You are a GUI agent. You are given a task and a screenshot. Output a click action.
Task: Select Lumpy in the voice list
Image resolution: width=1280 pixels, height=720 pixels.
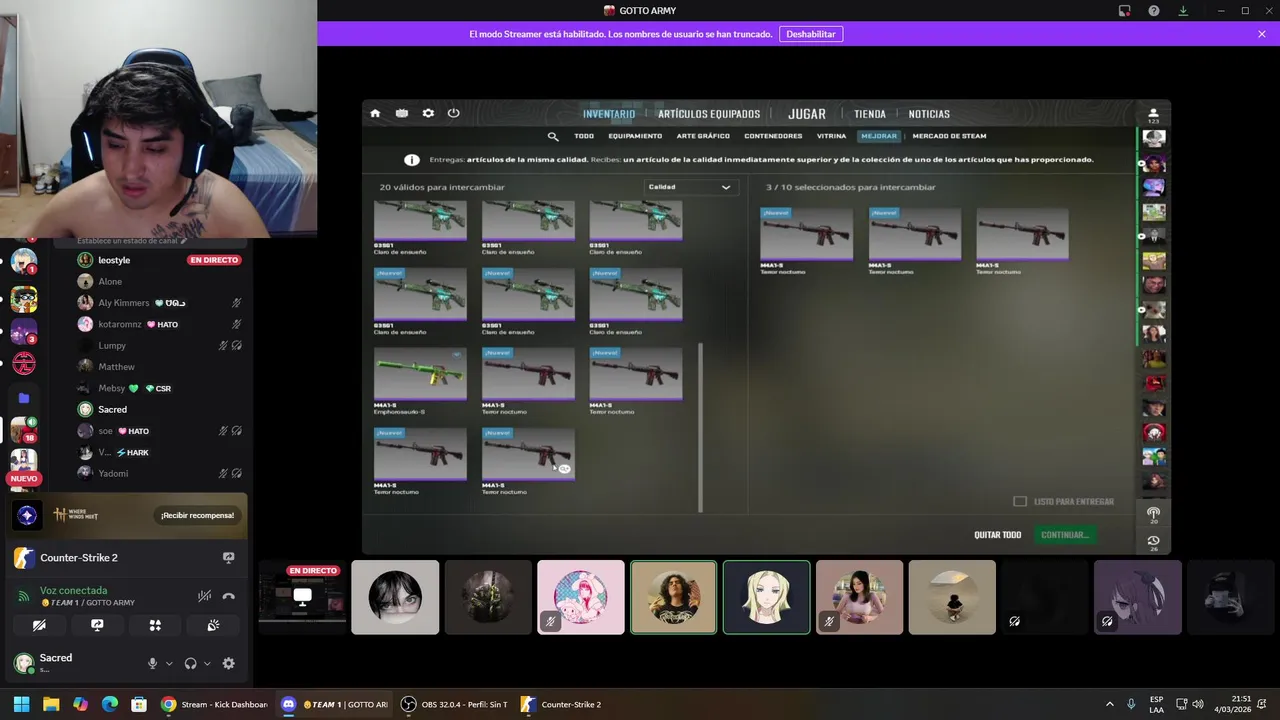click(112, 346)
